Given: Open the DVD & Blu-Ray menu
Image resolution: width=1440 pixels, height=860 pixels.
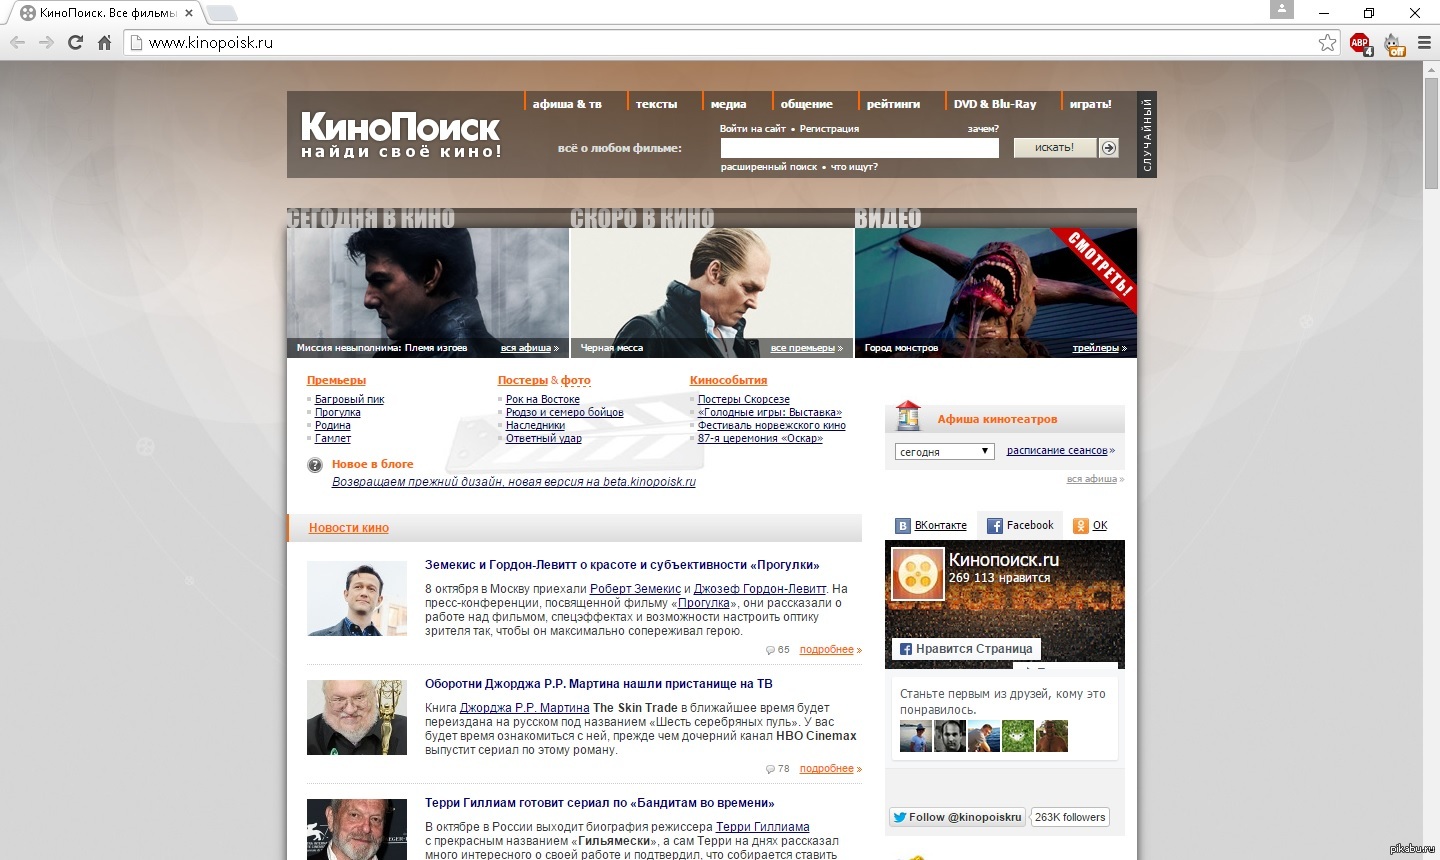Looking at the screenshot, I should click(x=995, y=104).
